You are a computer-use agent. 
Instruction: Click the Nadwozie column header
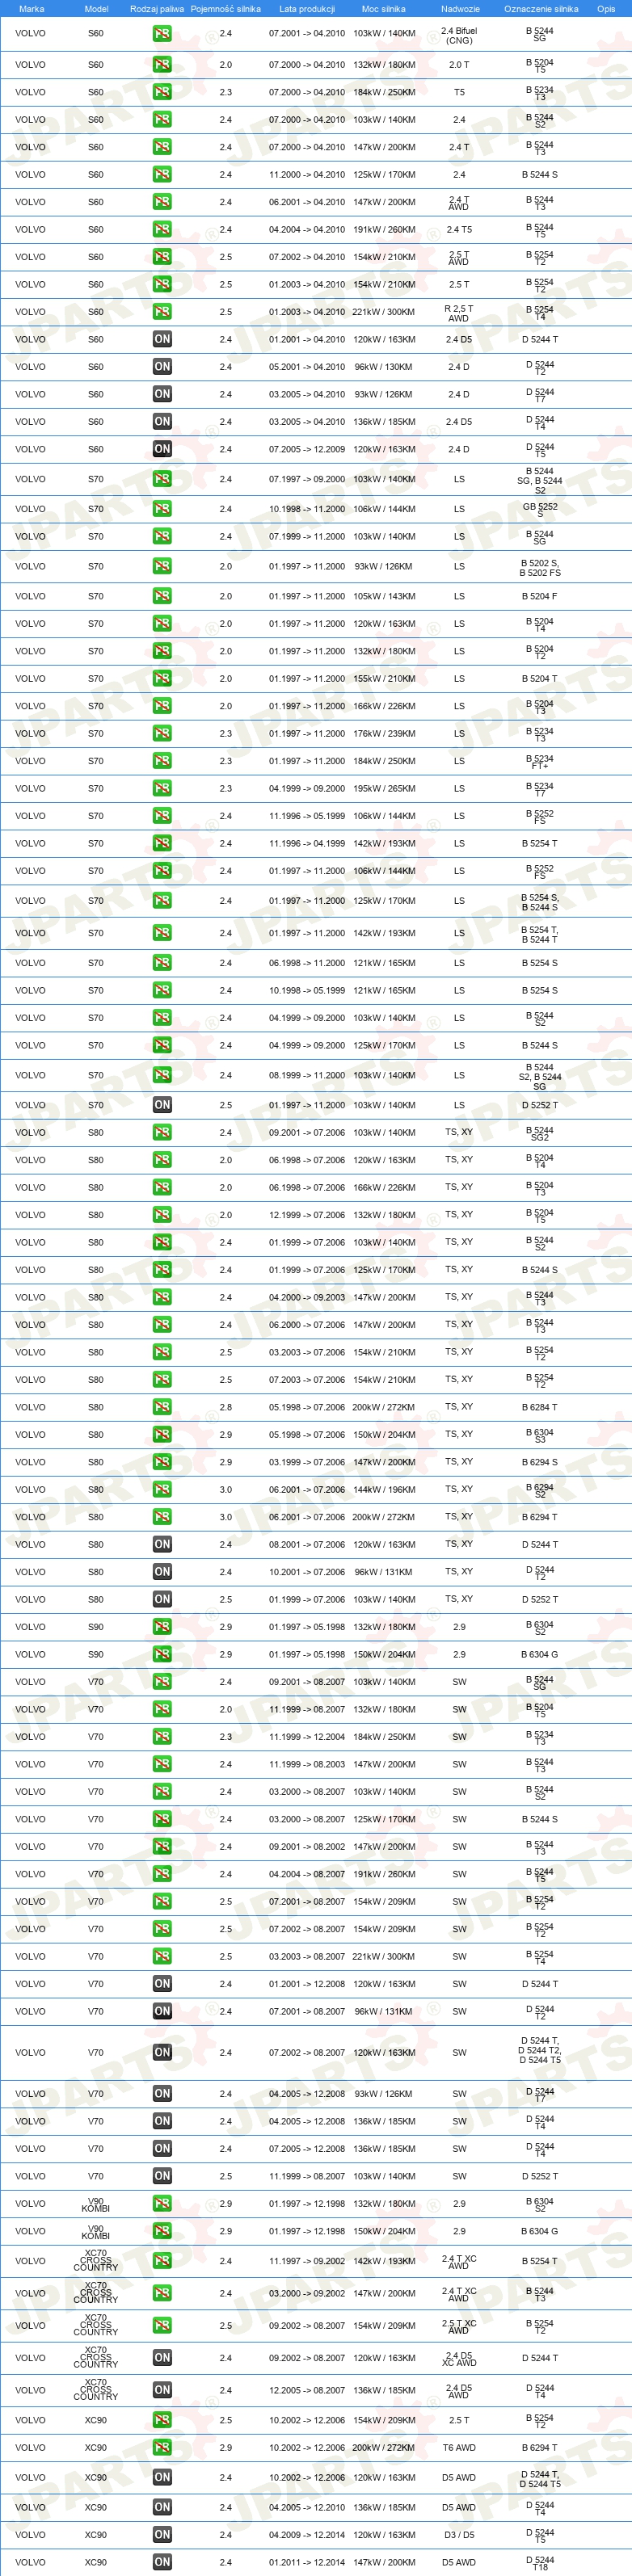tap(460, 9)
